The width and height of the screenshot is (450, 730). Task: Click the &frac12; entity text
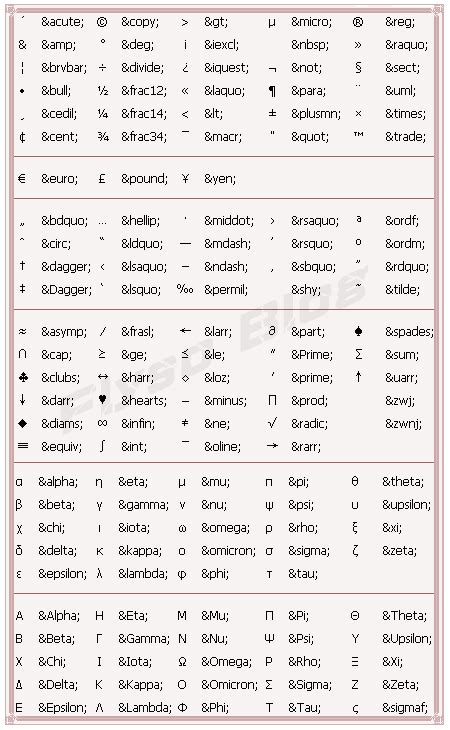tap(144, 91)
